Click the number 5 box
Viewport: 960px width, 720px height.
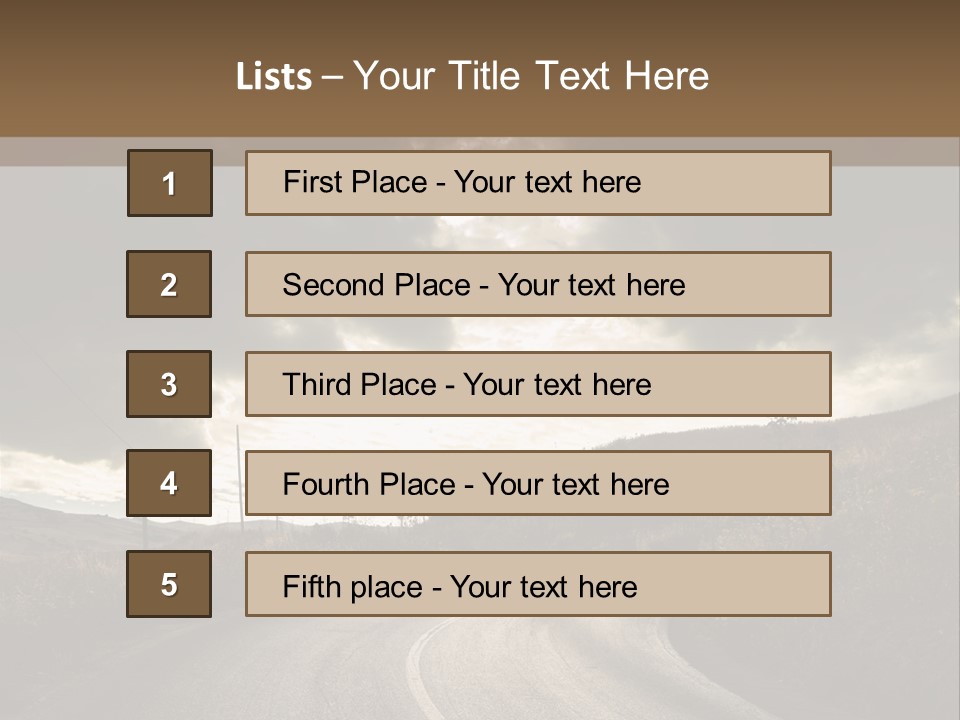169,584
